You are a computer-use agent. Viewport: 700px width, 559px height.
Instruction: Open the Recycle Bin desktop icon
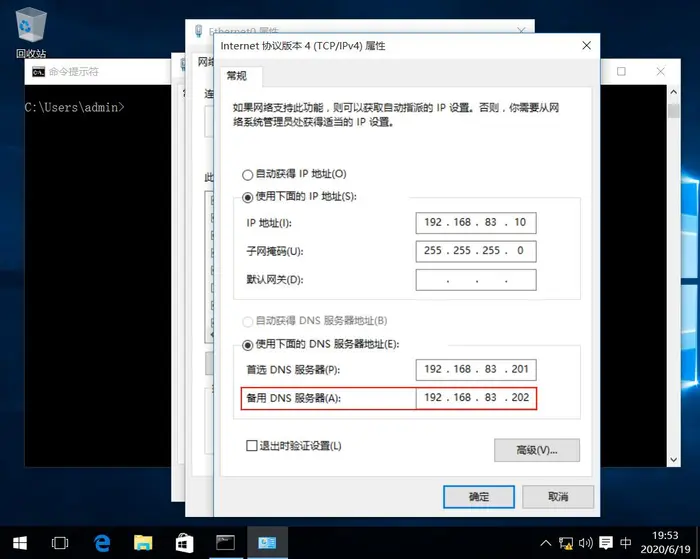(31, 33)
